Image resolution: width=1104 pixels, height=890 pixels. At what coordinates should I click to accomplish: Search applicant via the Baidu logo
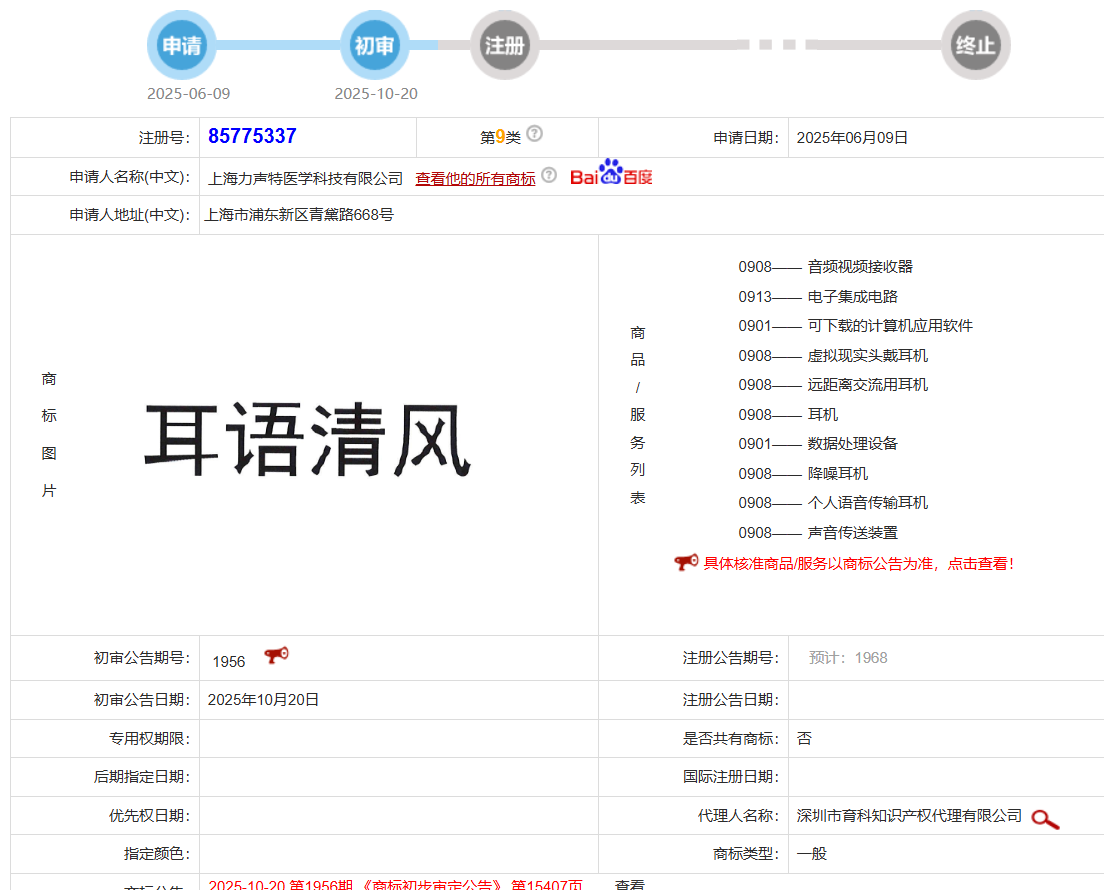tap(611, 174)
